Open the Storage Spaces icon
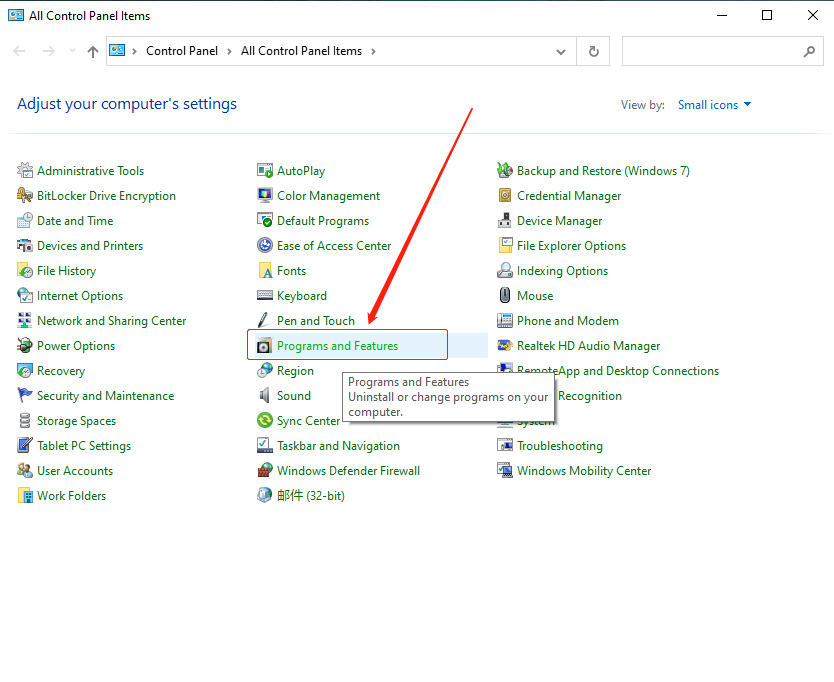834x682 pixels. [x=24, y=420]
